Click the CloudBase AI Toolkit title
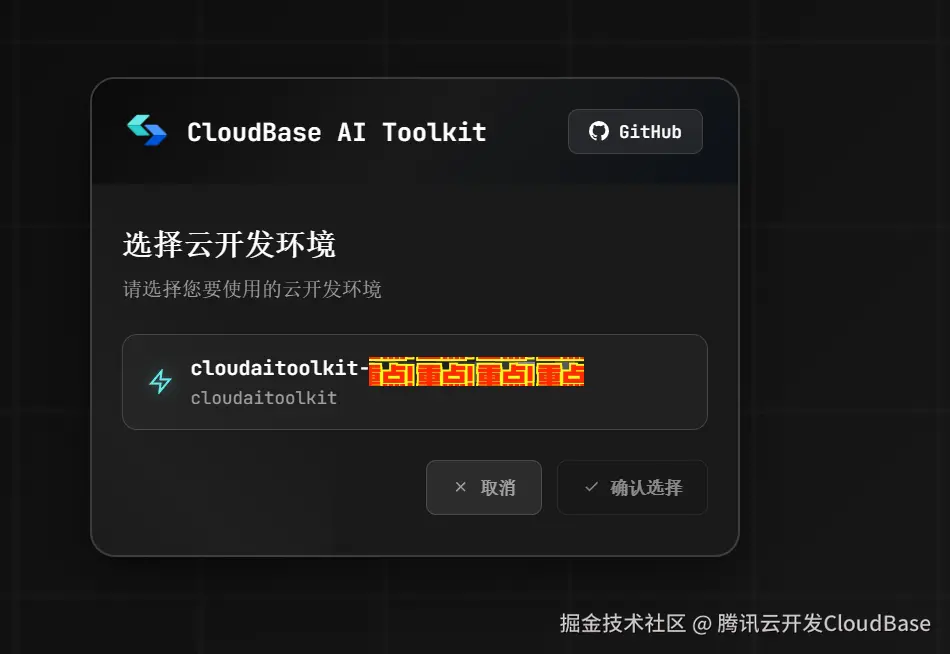This screenshot has height=654, width=950. click(x=336, y=132)
